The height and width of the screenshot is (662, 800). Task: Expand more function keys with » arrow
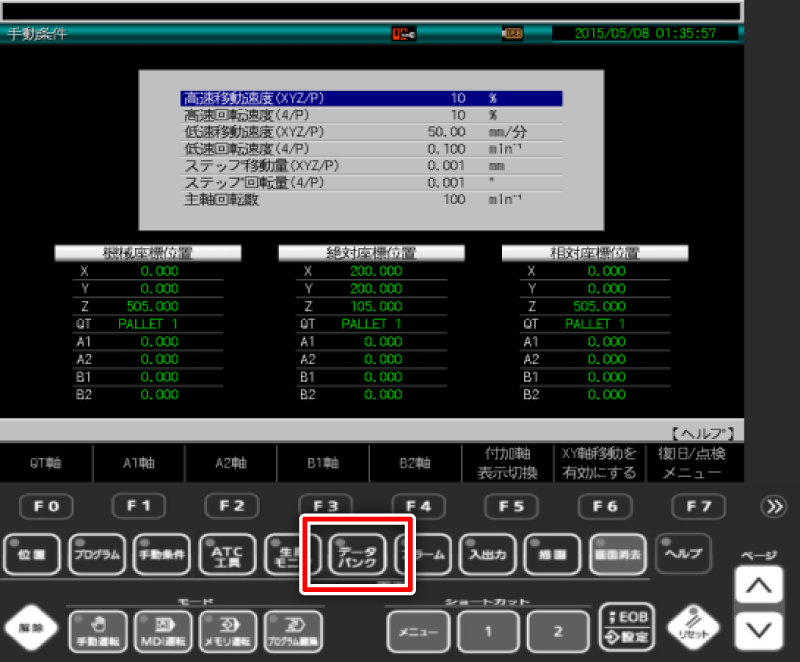[x=775, y=507]
